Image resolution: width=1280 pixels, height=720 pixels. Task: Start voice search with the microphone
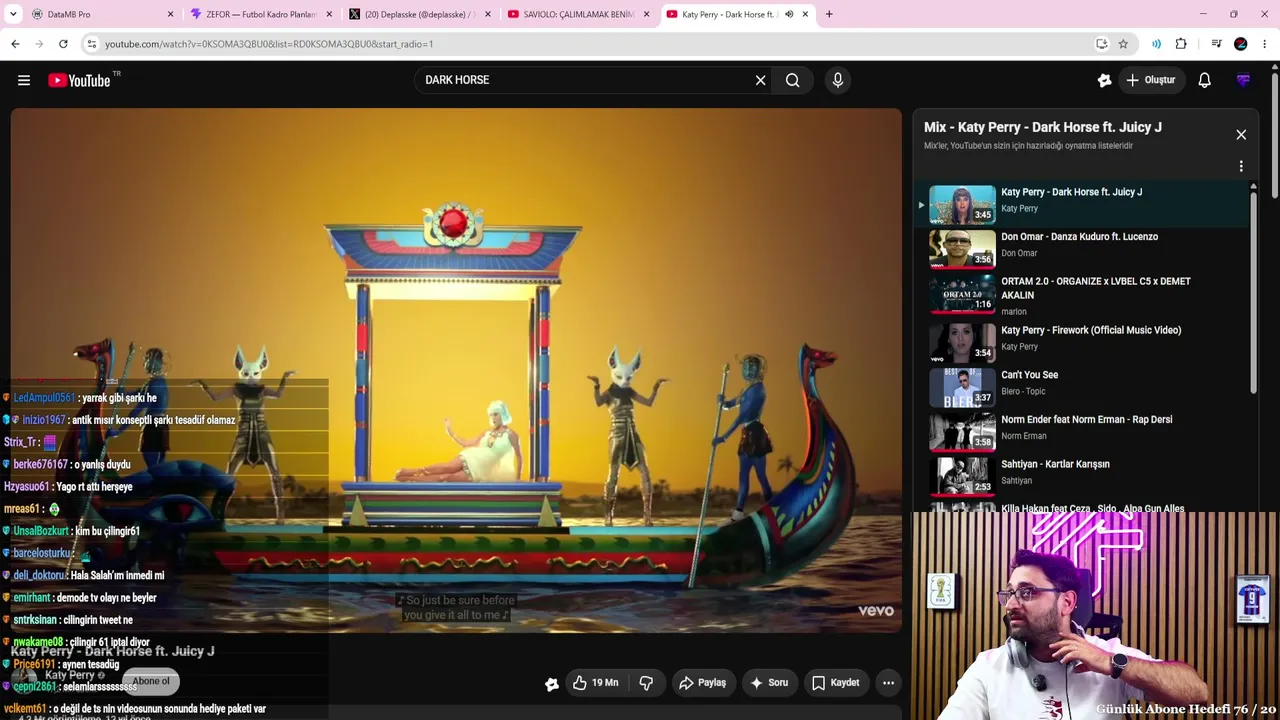838,80
